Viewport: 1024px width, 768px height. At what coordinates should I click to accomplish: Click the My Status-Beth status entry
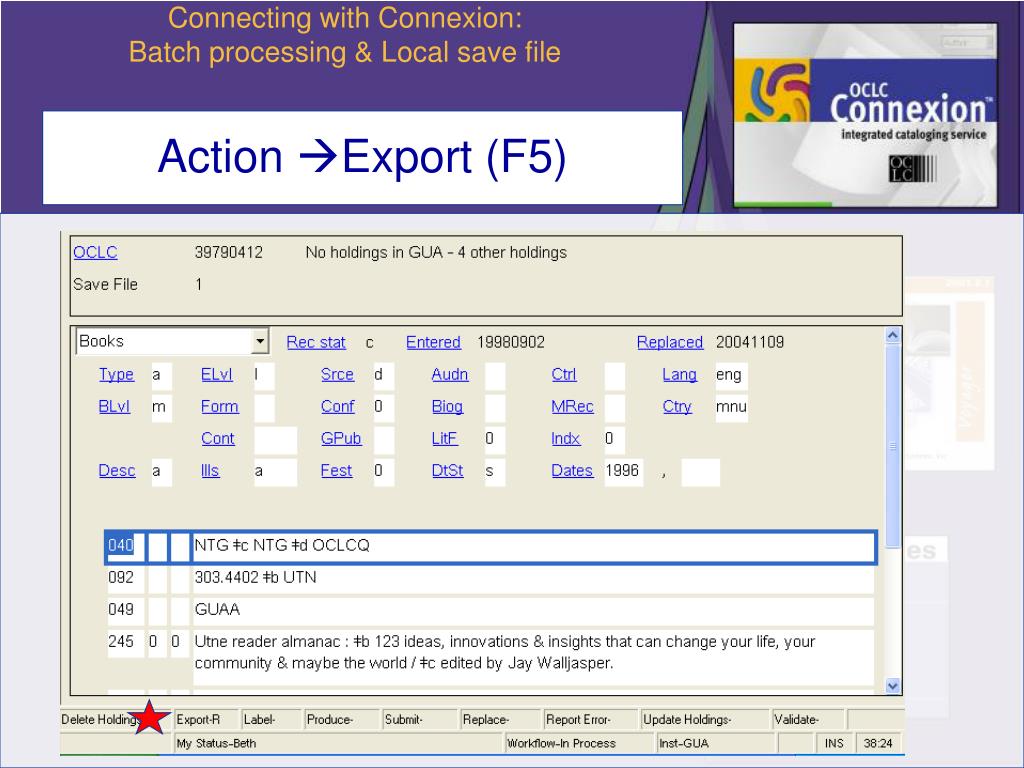tap(339, 743)
